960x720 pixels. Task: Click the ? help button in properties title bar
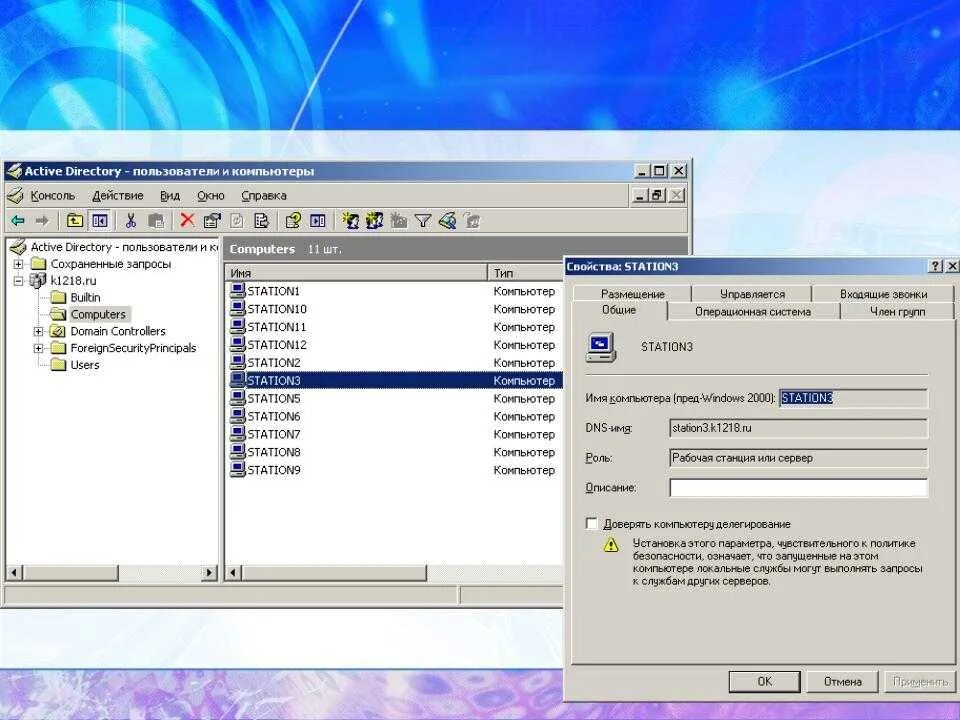[935, 266]
